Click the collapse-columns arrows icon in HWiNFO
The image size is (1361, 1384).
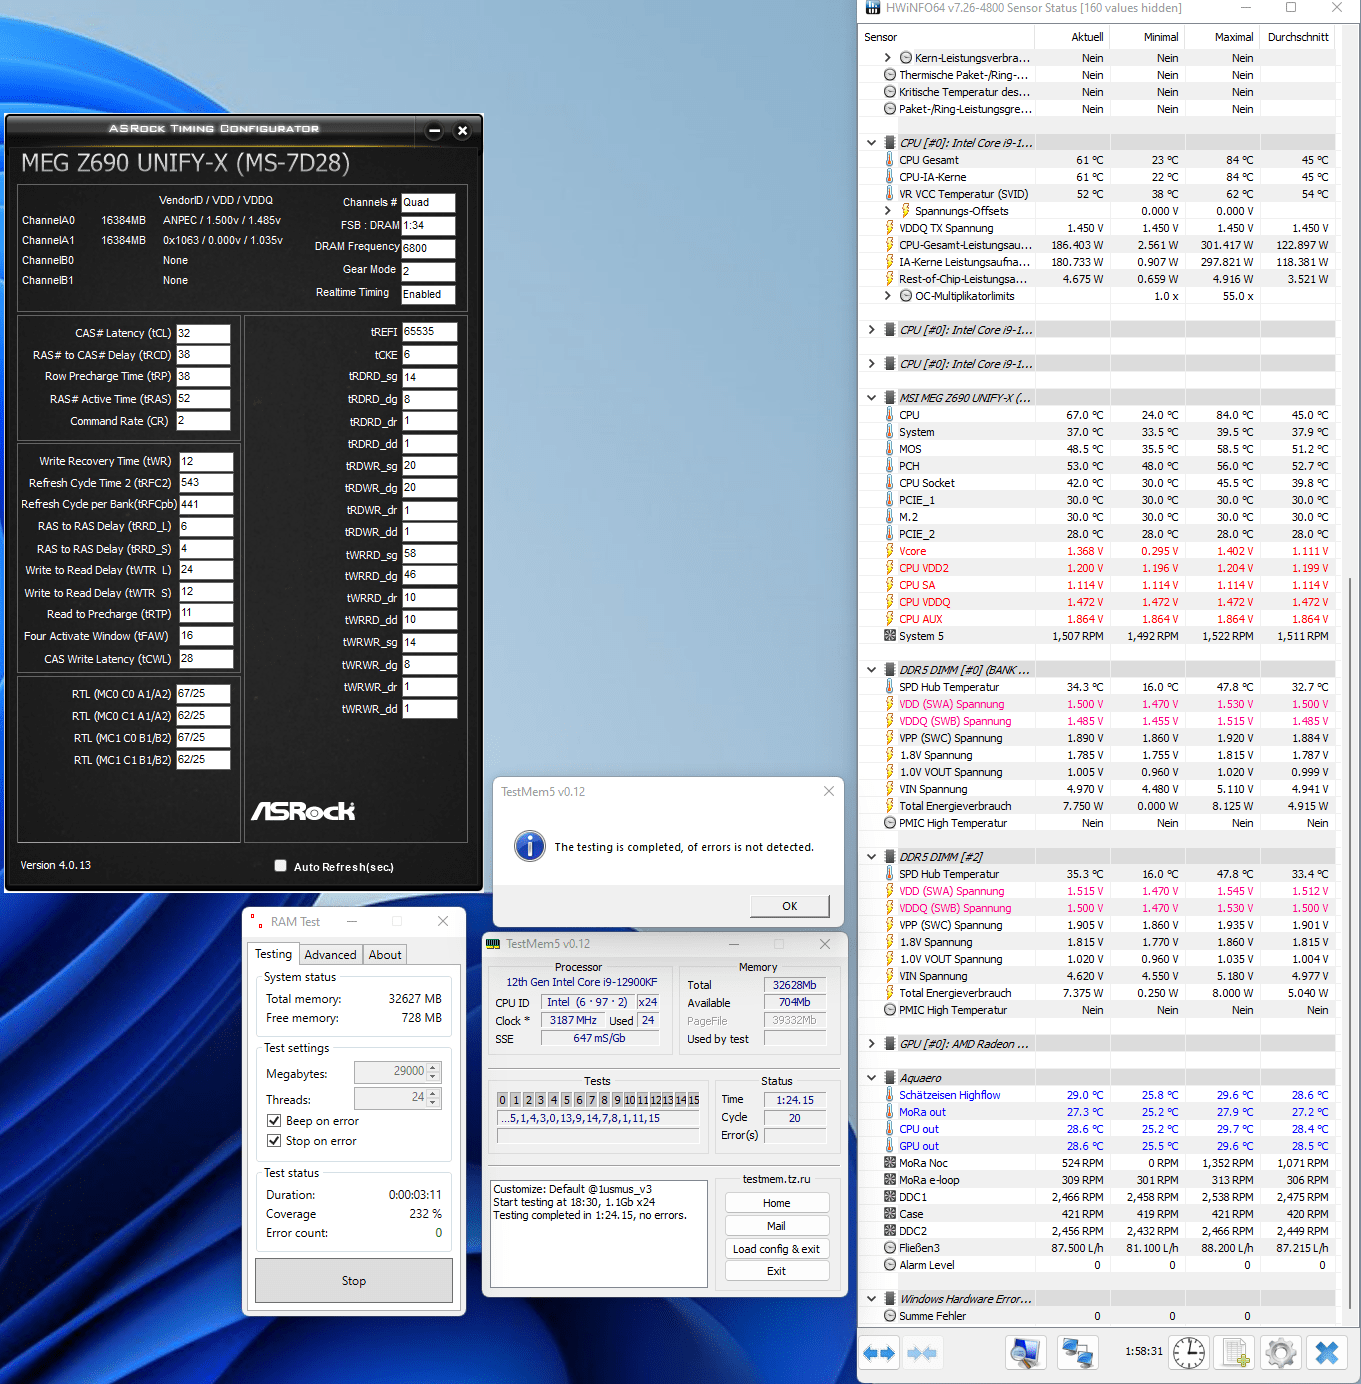pos(922,1353)
